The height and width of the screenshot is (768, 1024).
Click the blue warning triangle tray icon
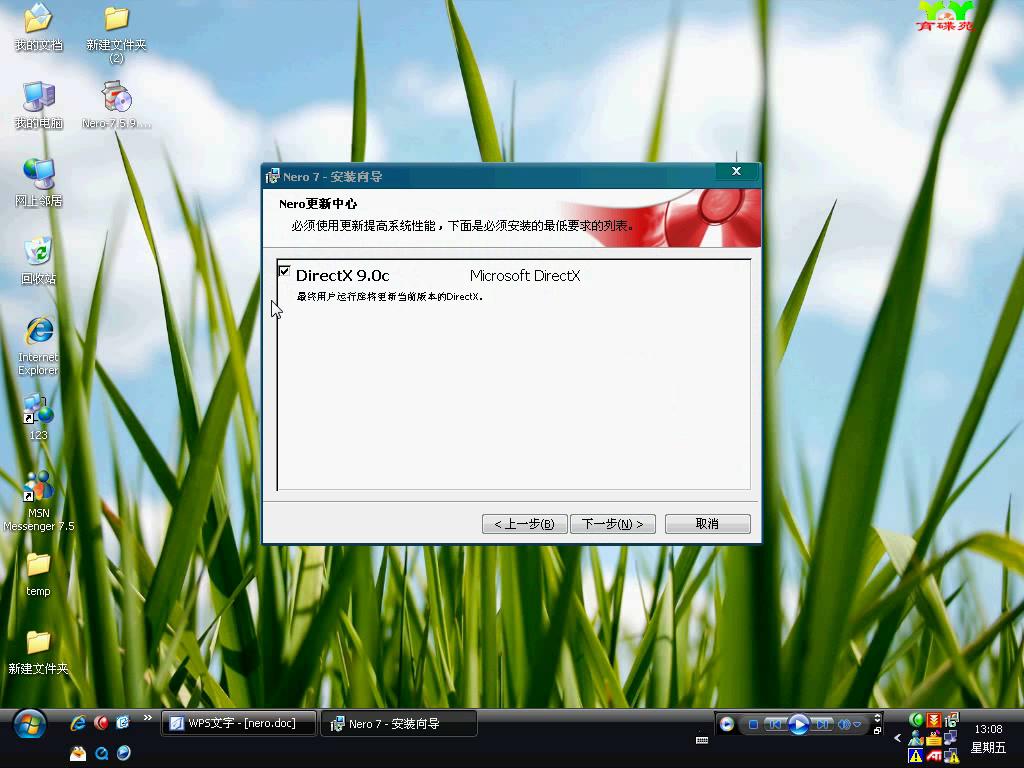click(x=916, y=756)
